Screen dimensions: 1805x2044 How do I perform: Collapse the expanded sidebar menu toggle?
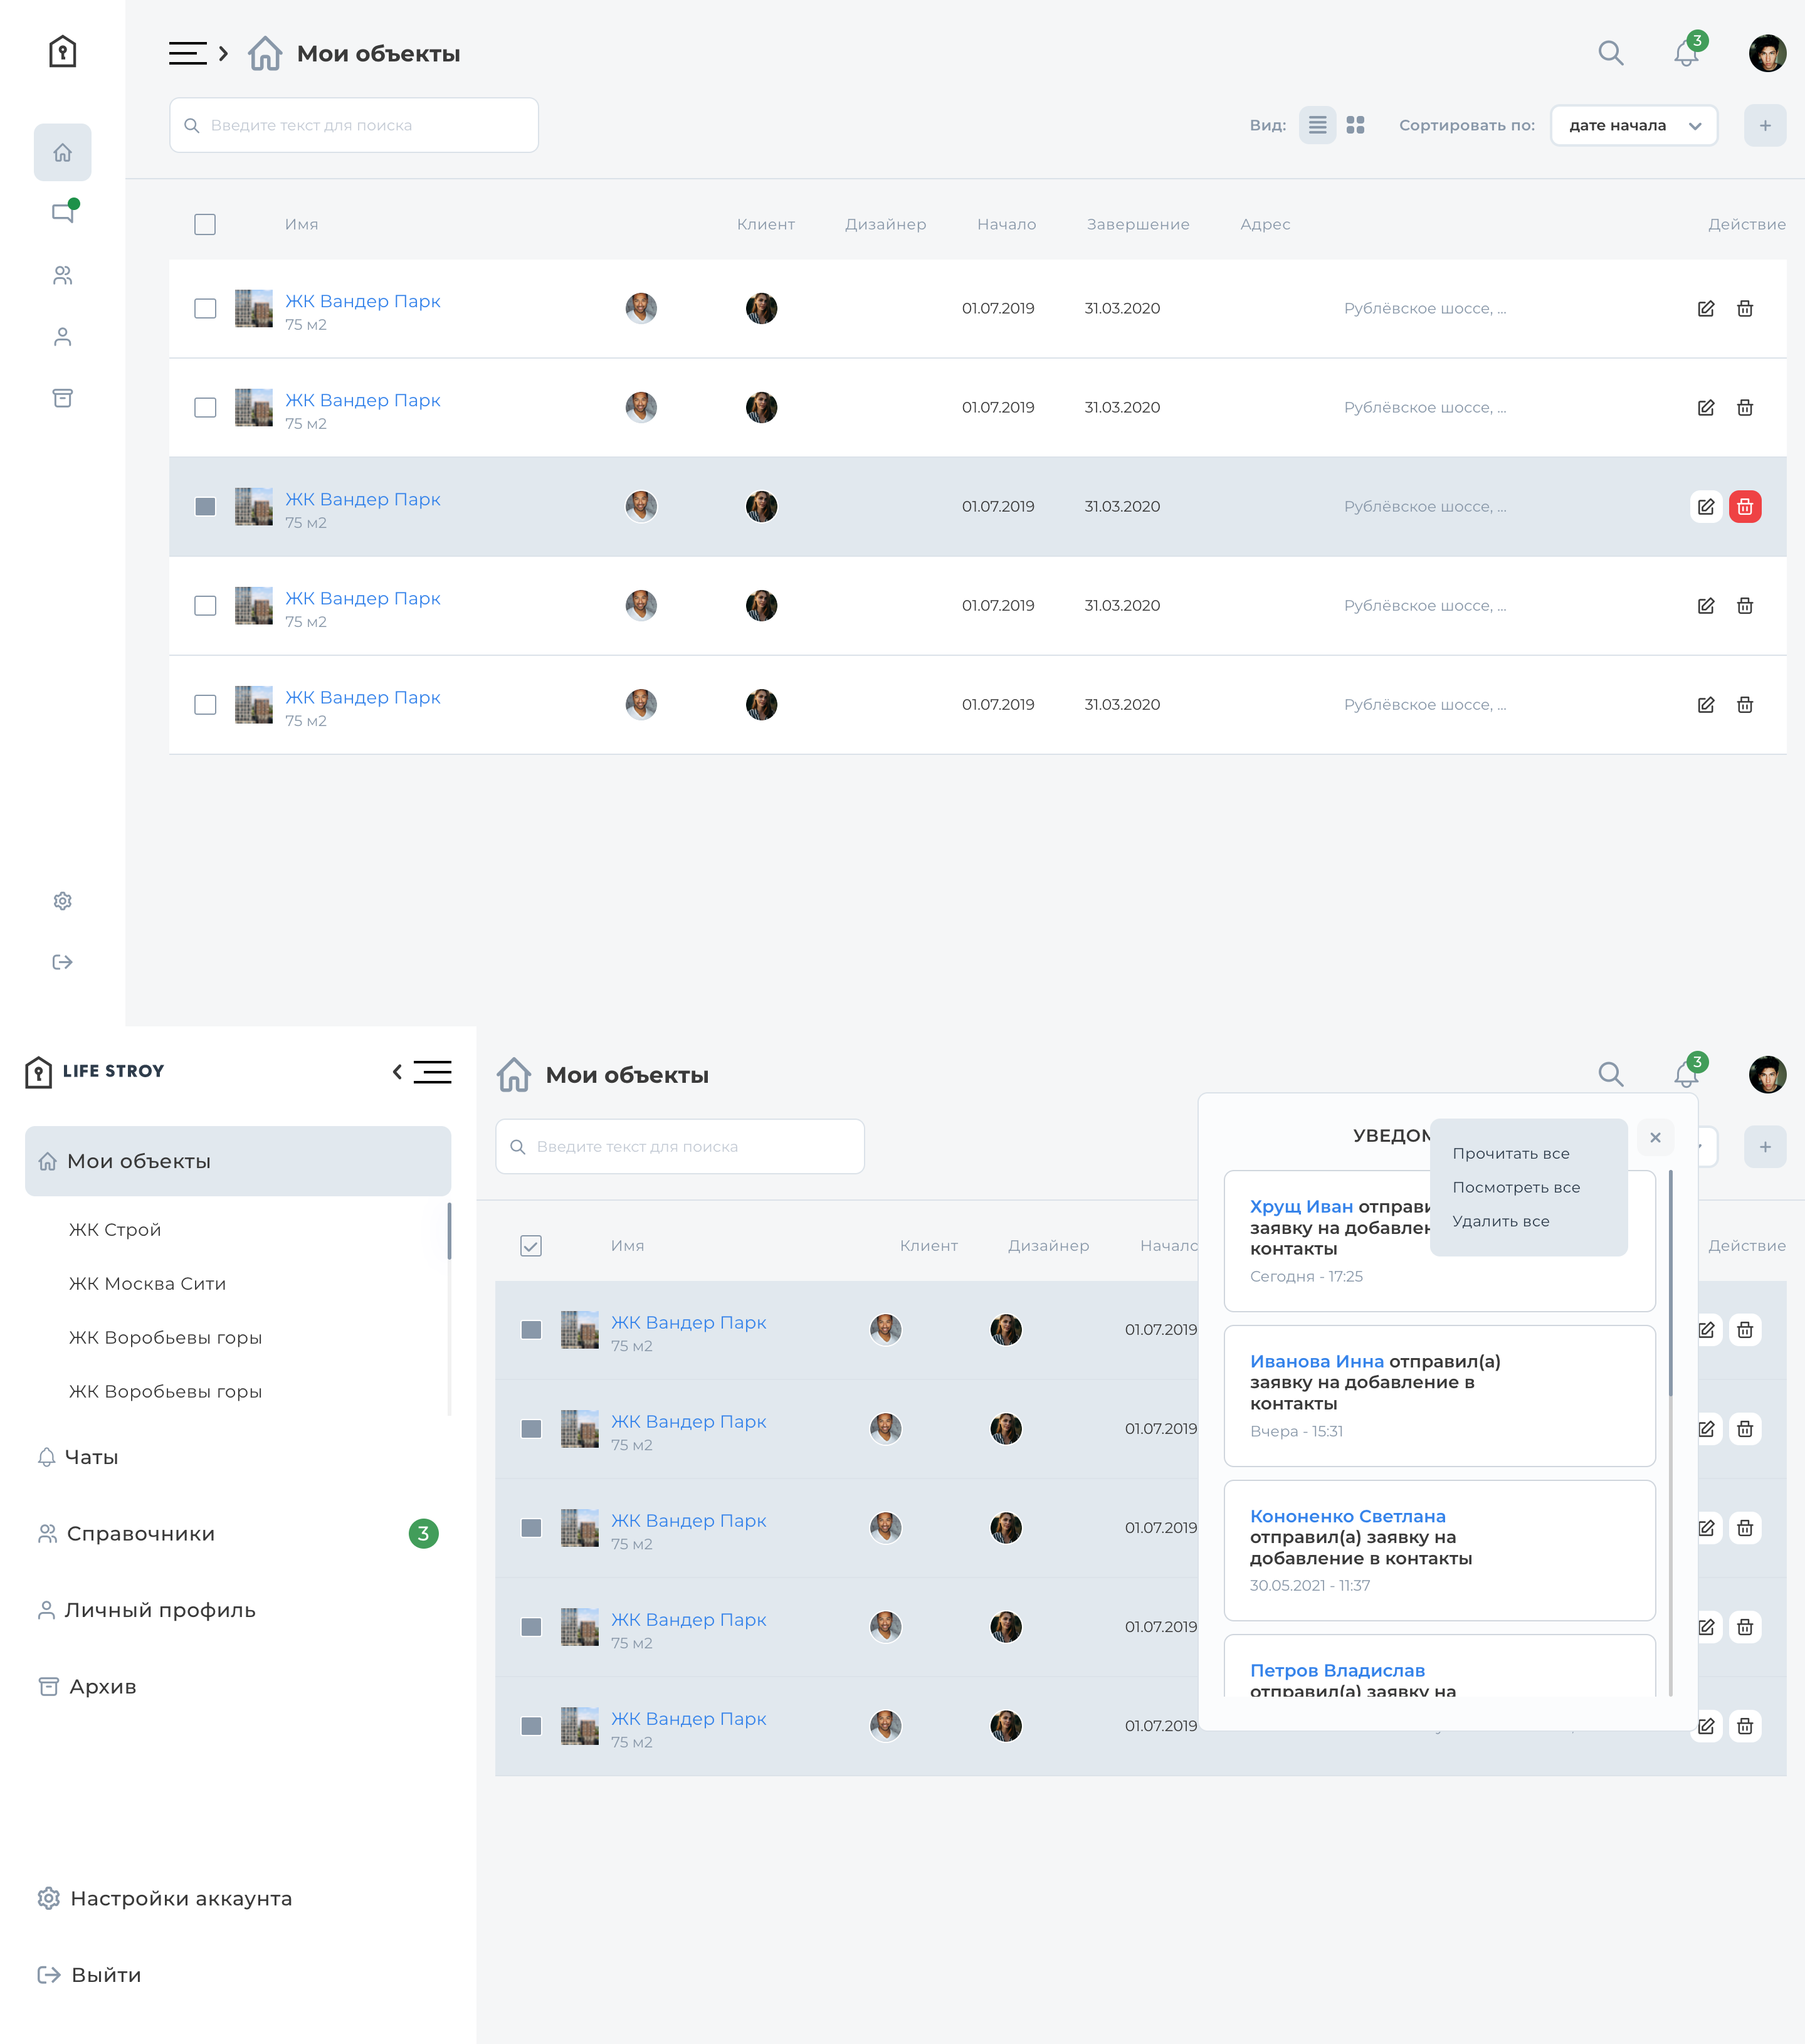tap(422, 1072)
